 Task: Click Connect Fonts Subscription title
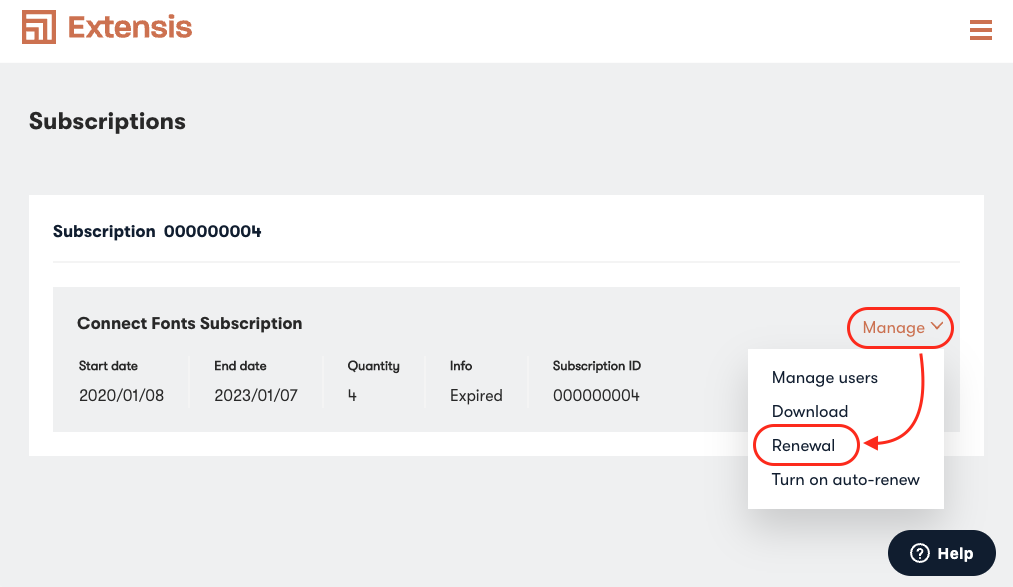(x=189, y=323)
